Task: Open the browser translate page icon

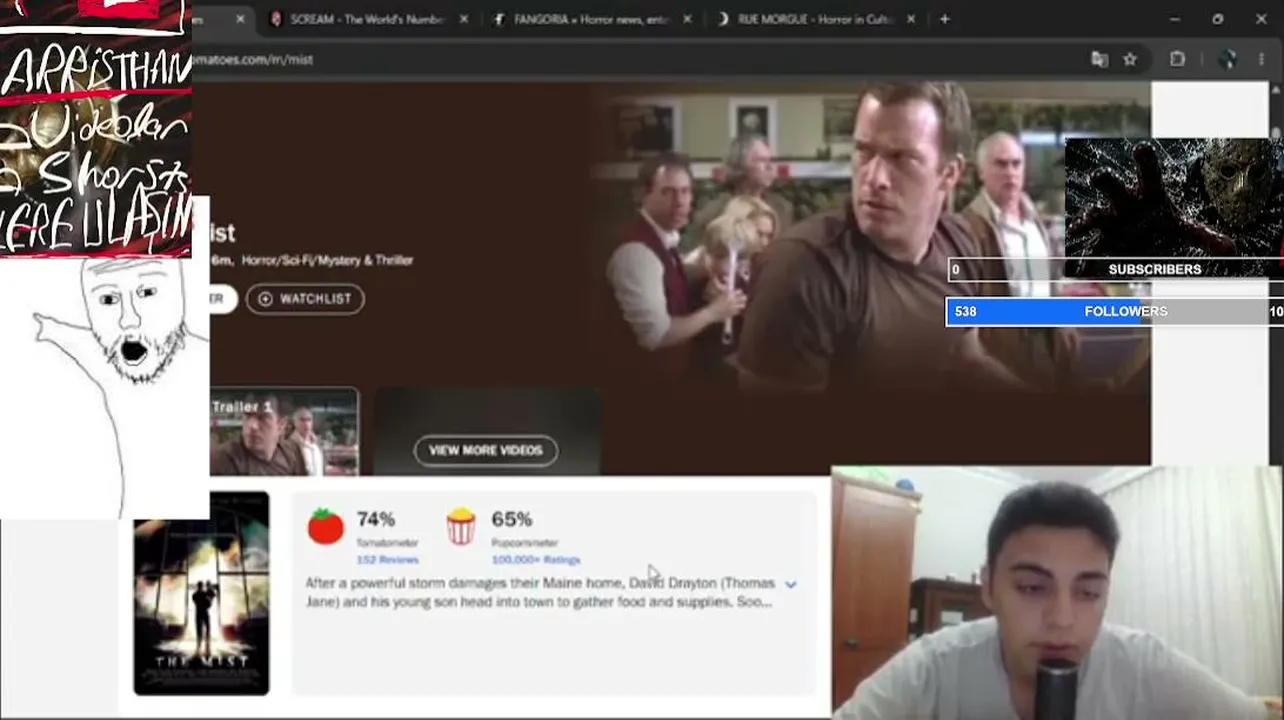Action: [x=1100, y=60]
